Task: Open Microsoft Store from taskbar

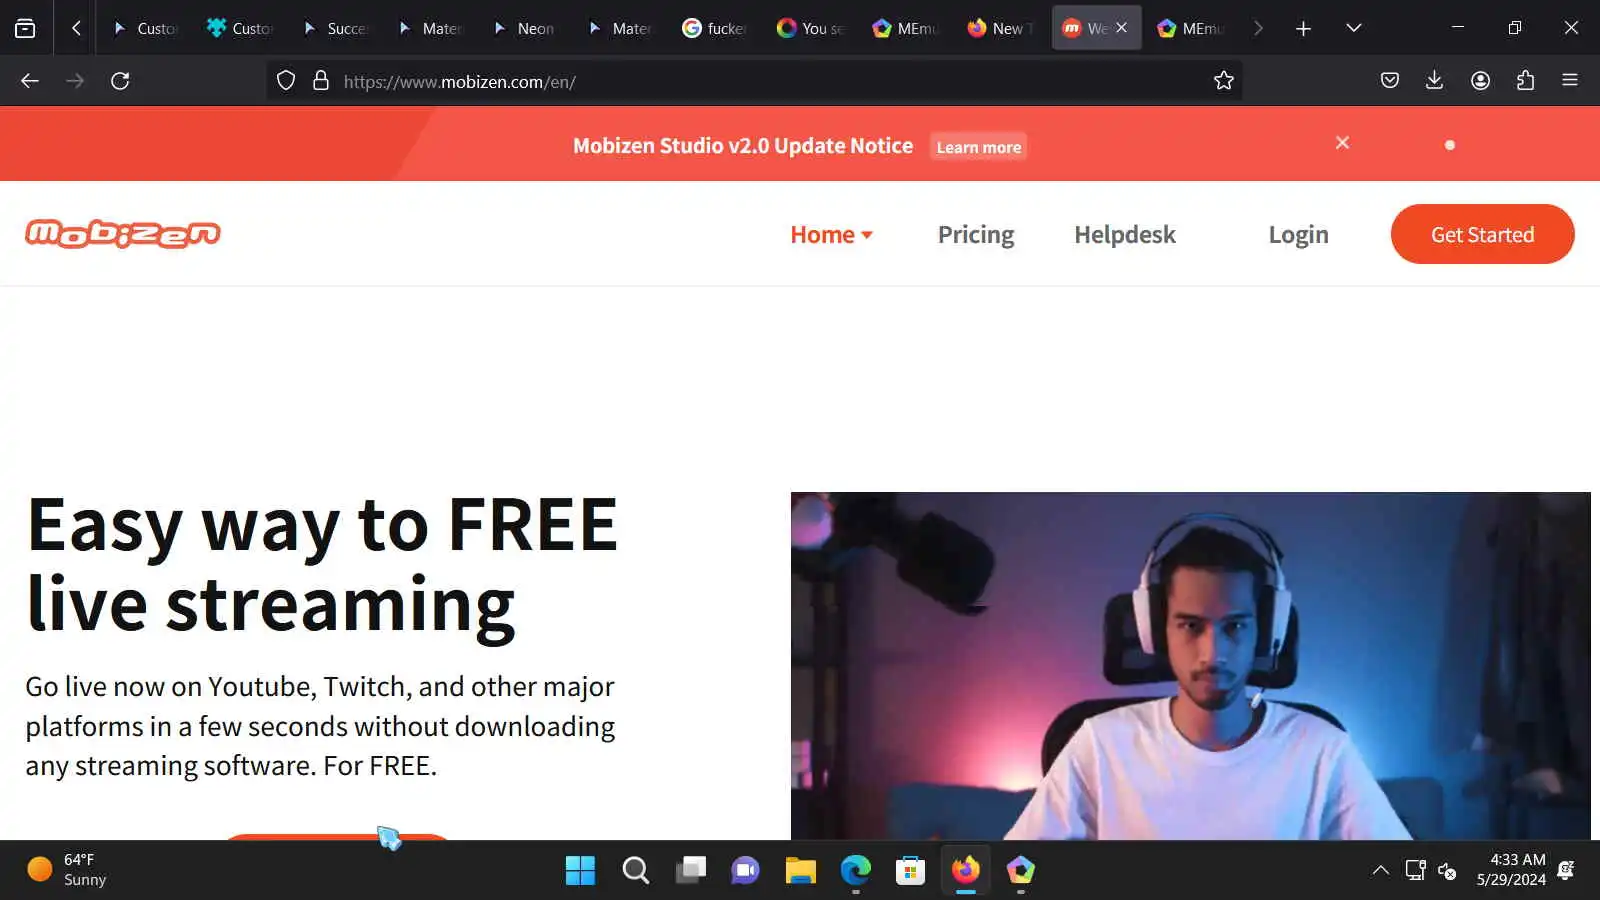Action: (910, 870)
